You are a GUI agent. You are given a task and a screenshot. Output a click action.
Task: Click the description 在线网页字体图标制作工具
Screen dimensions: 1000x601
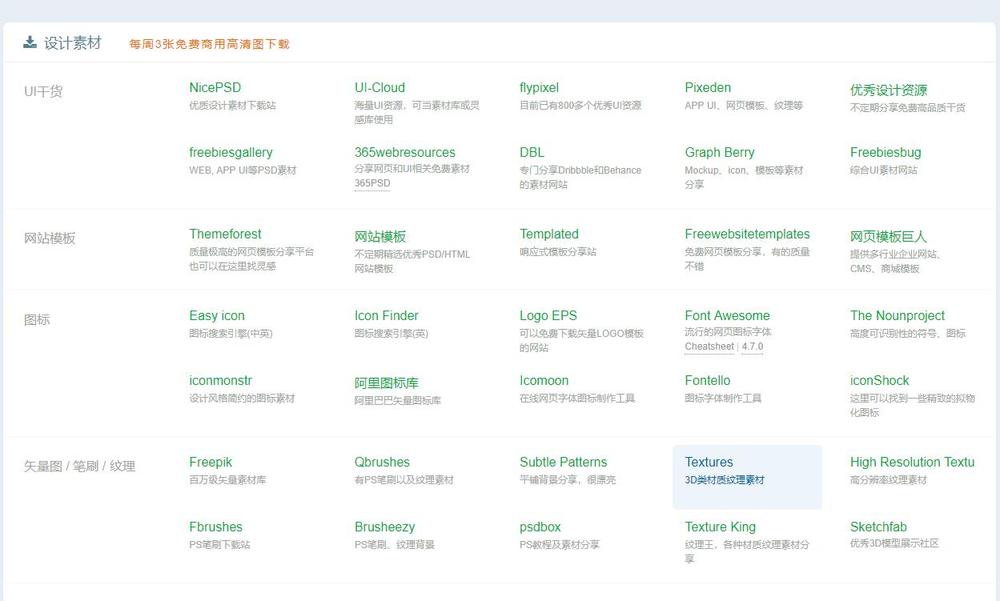[577, 399]
